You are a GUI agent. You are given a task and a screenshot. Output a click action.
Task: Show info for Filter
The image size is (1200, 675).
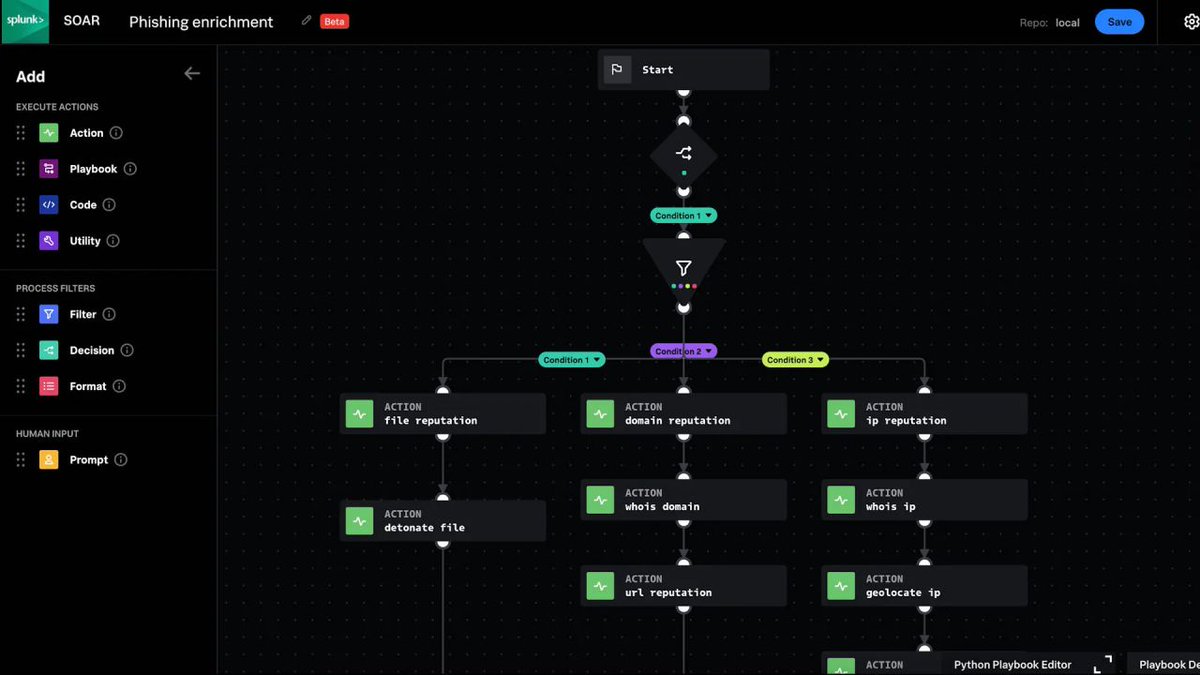point(109,314)
